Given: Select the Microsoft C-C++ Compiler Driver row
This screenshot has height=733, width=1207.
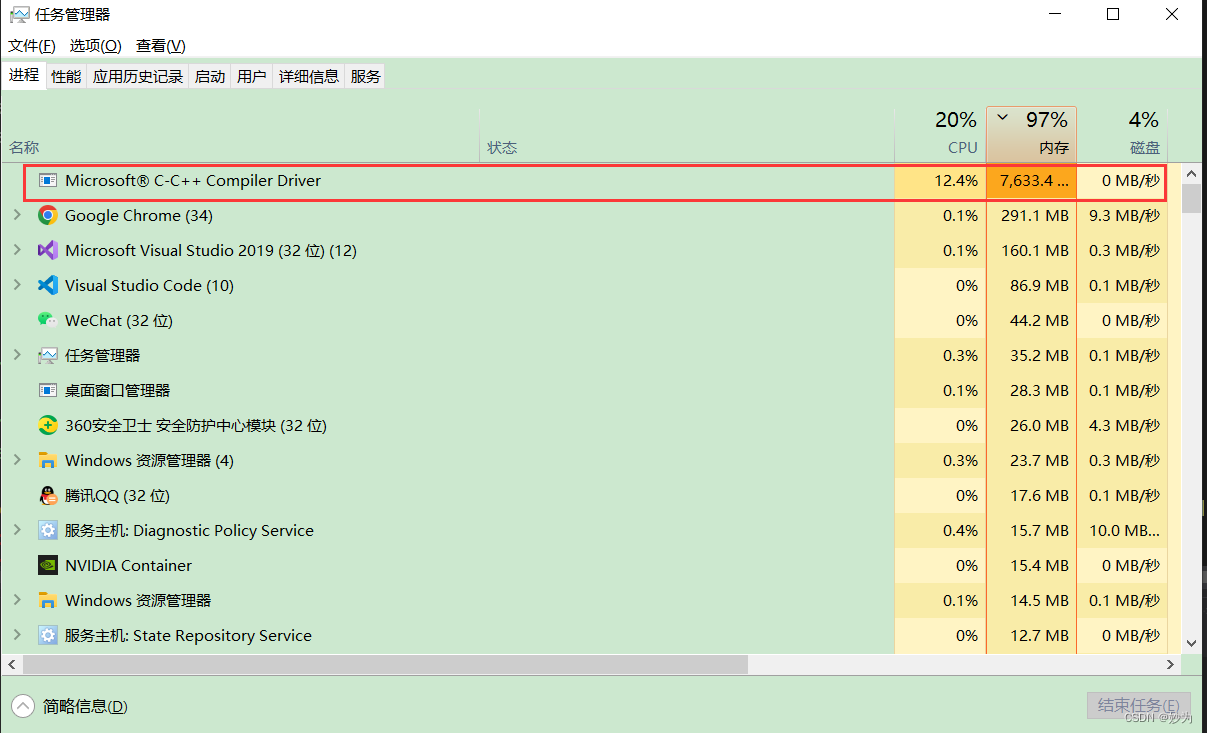Looking at the screenshot, I should point(595,181).
